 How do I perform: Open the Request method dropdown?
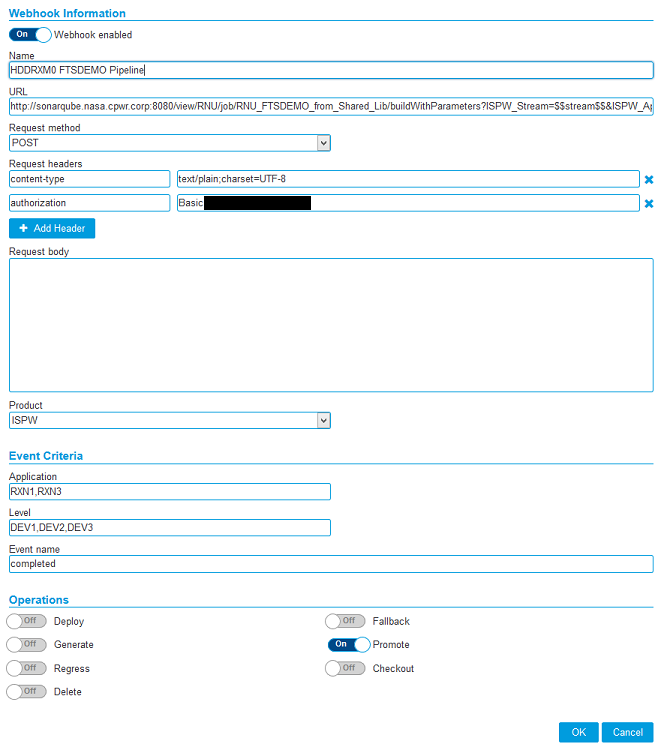coord(170,143)
